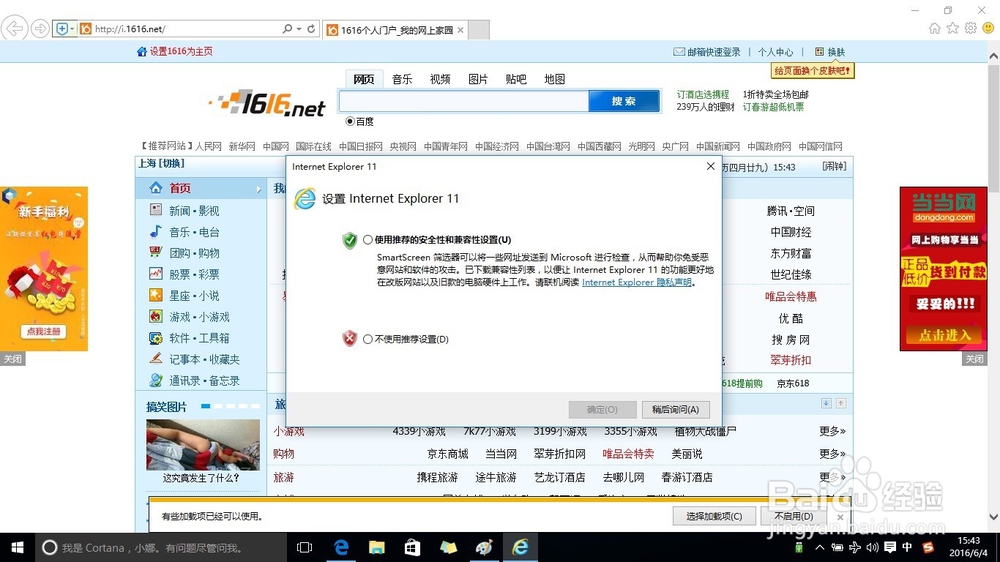Click the 换肤 skin link
This screenshot has height=562, width=1000.
[x=835, y=52]
